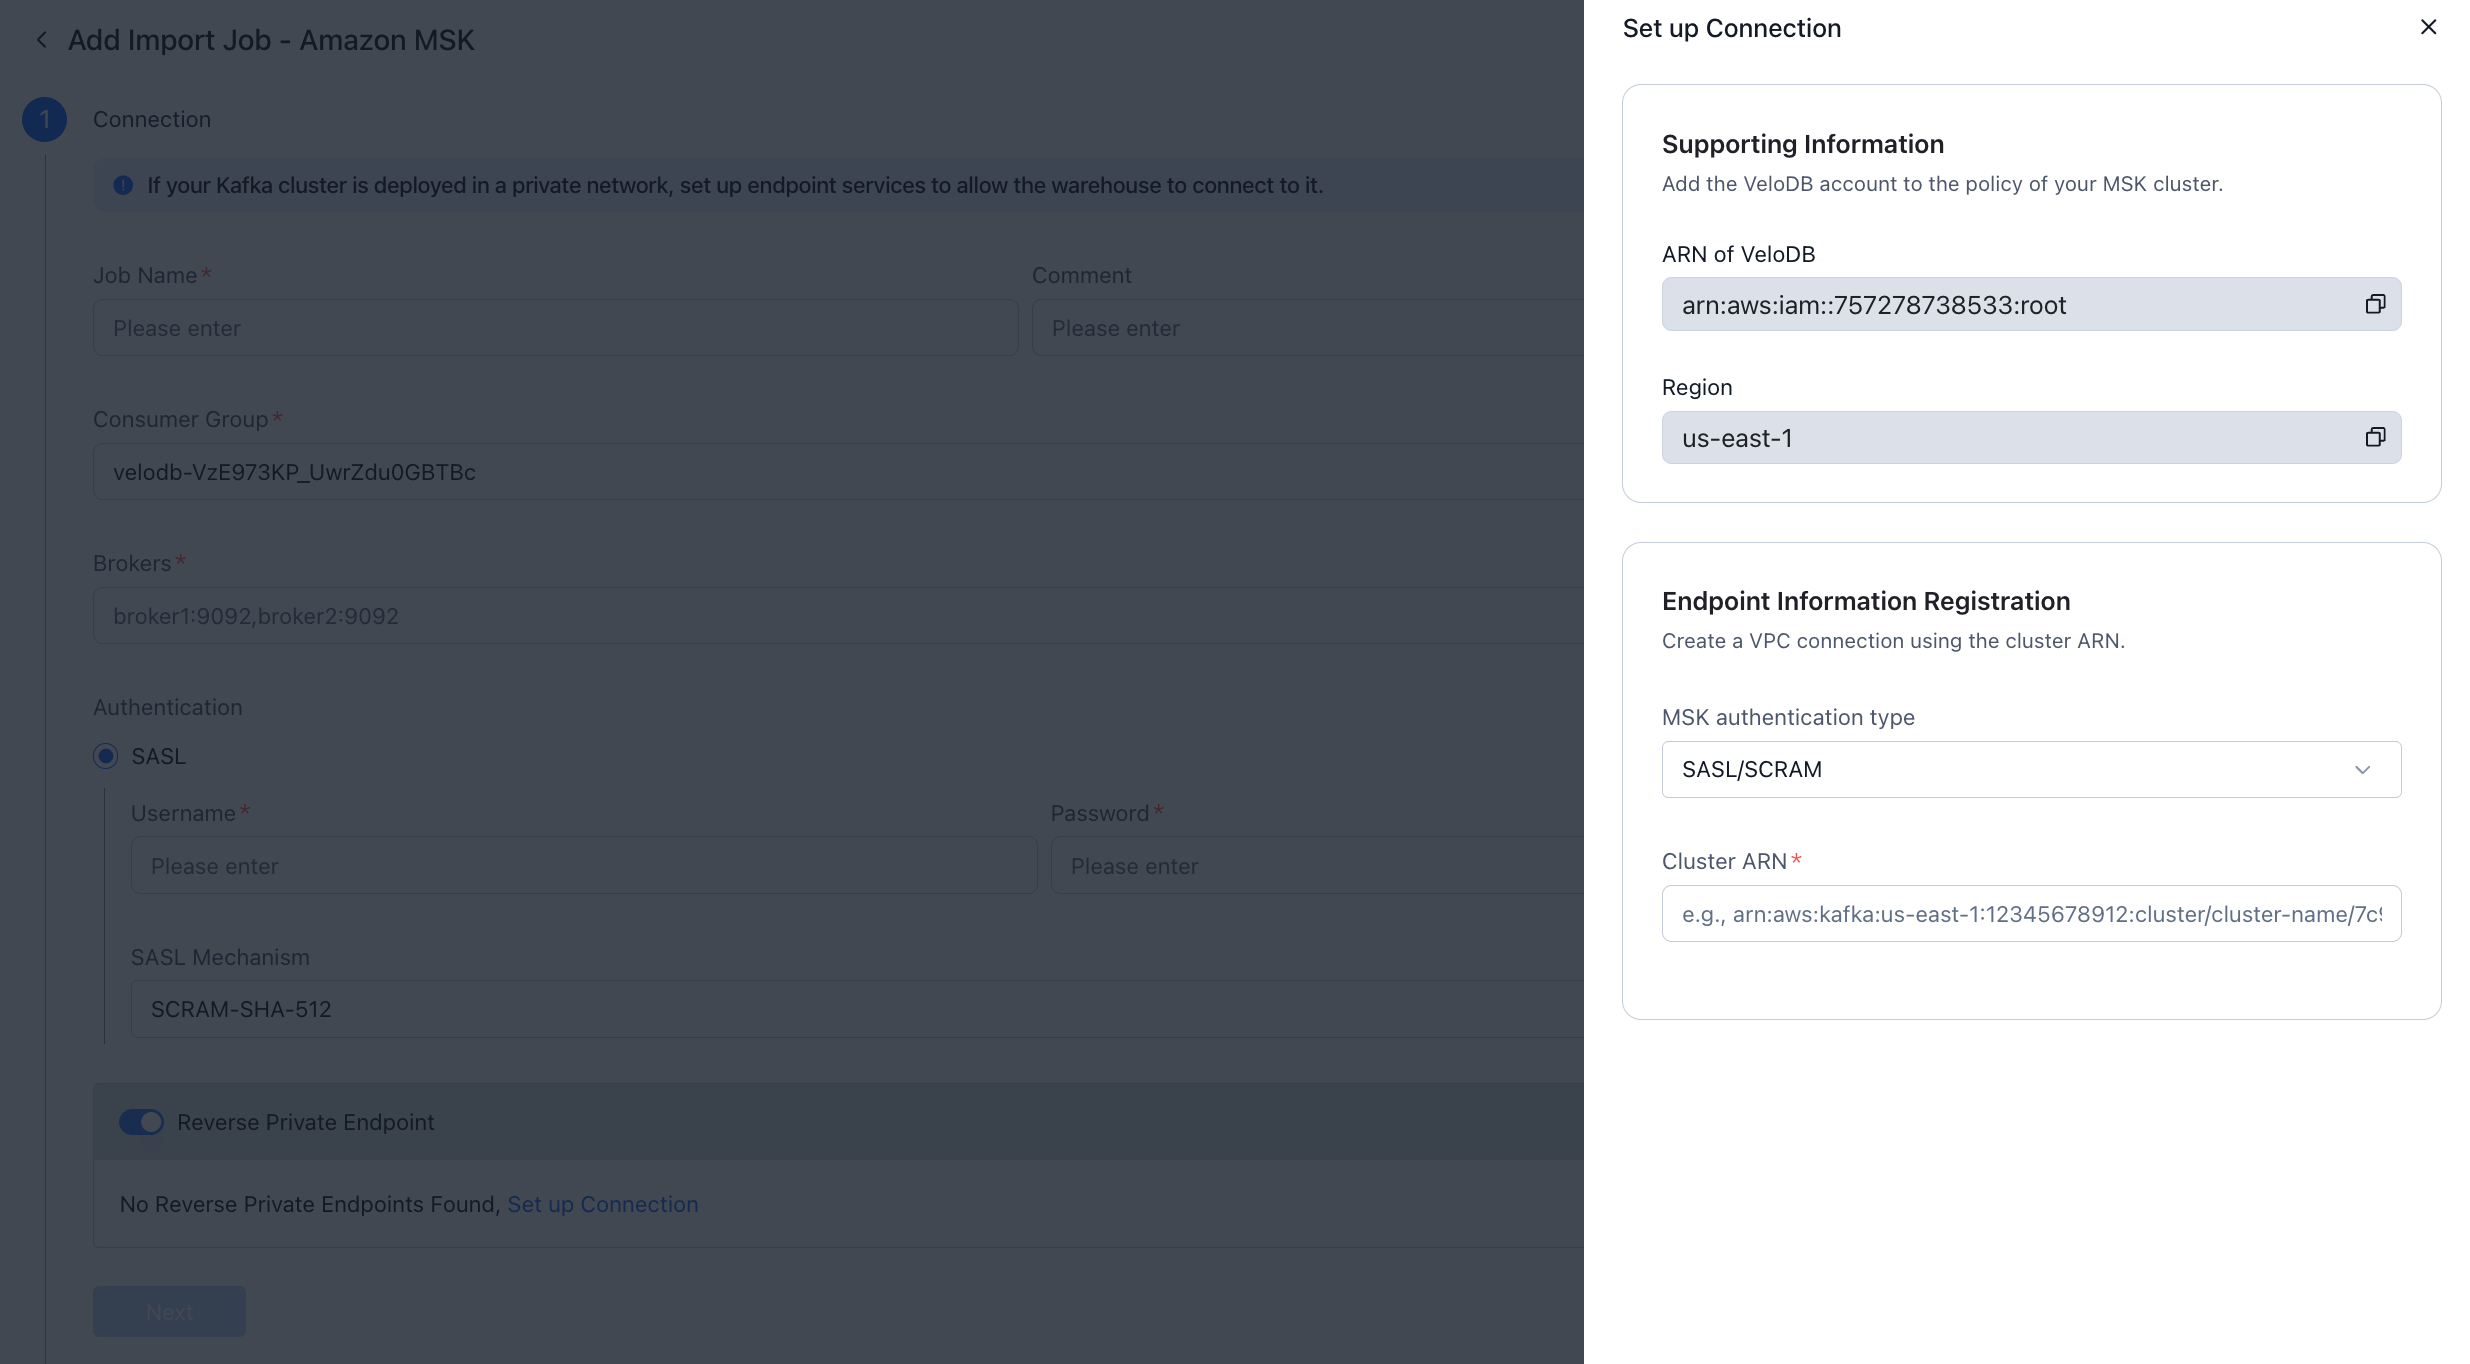Go back from Add Import Job page
Screen dimensions: 2470x1364
pos(41,40)
